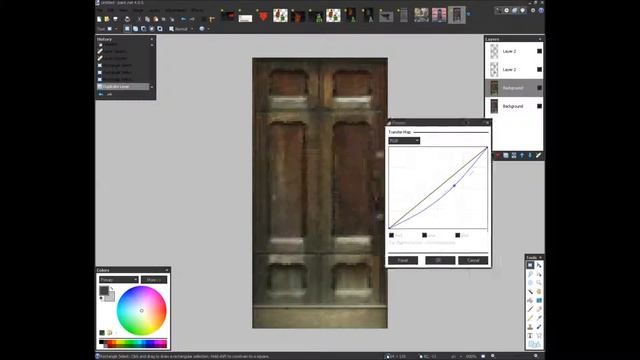This screenshot has width=640, height=360.
Task: Toggle the Colors window icon in top-right
Action: tap(523, 11)
